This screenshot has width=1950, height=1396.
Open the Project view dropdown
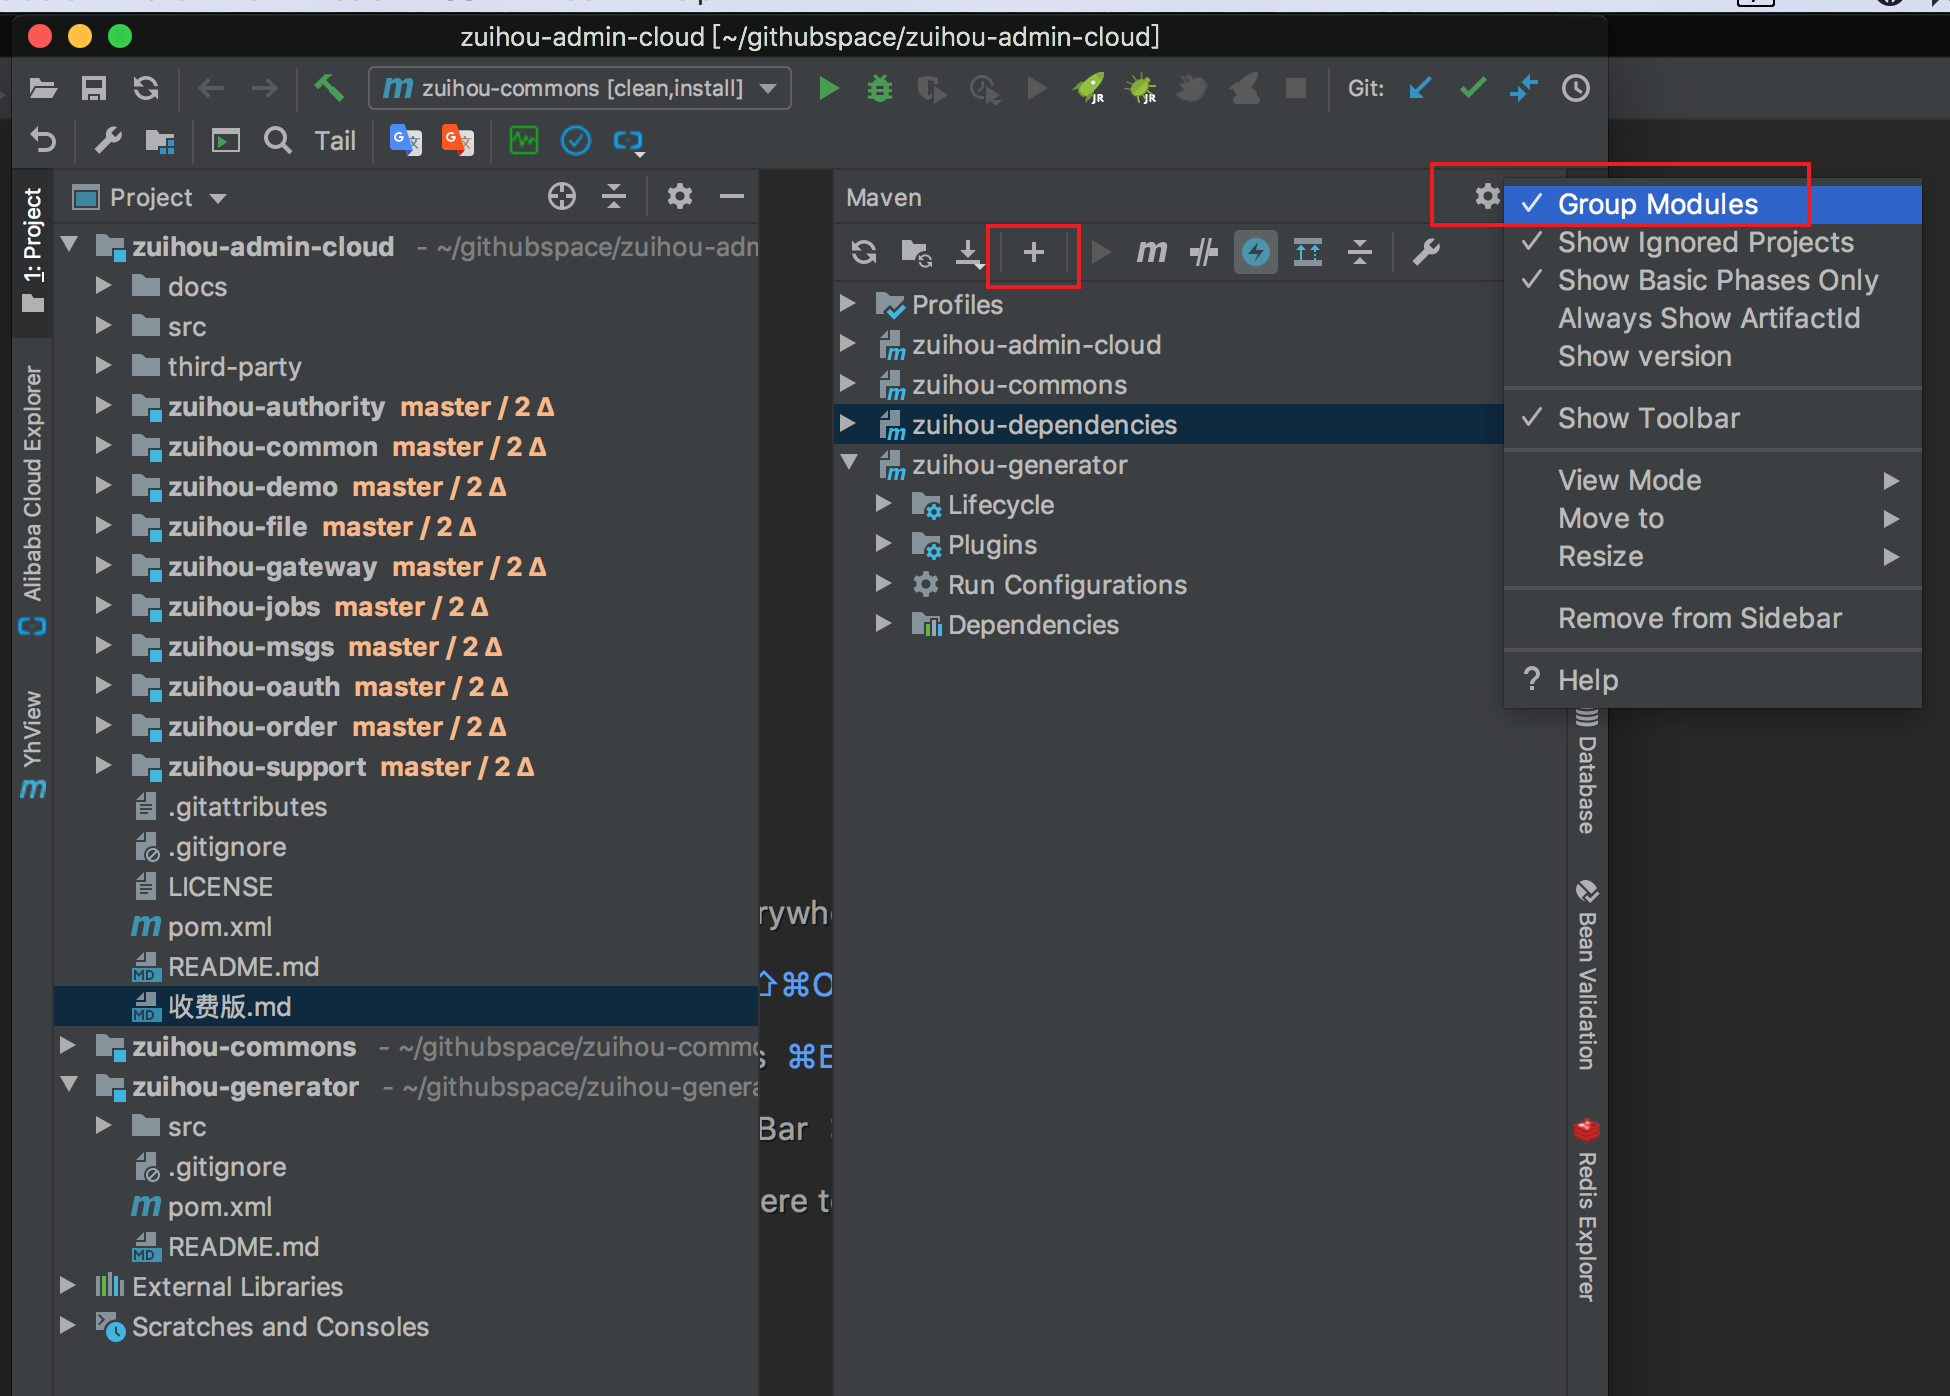tap(218, 198)
